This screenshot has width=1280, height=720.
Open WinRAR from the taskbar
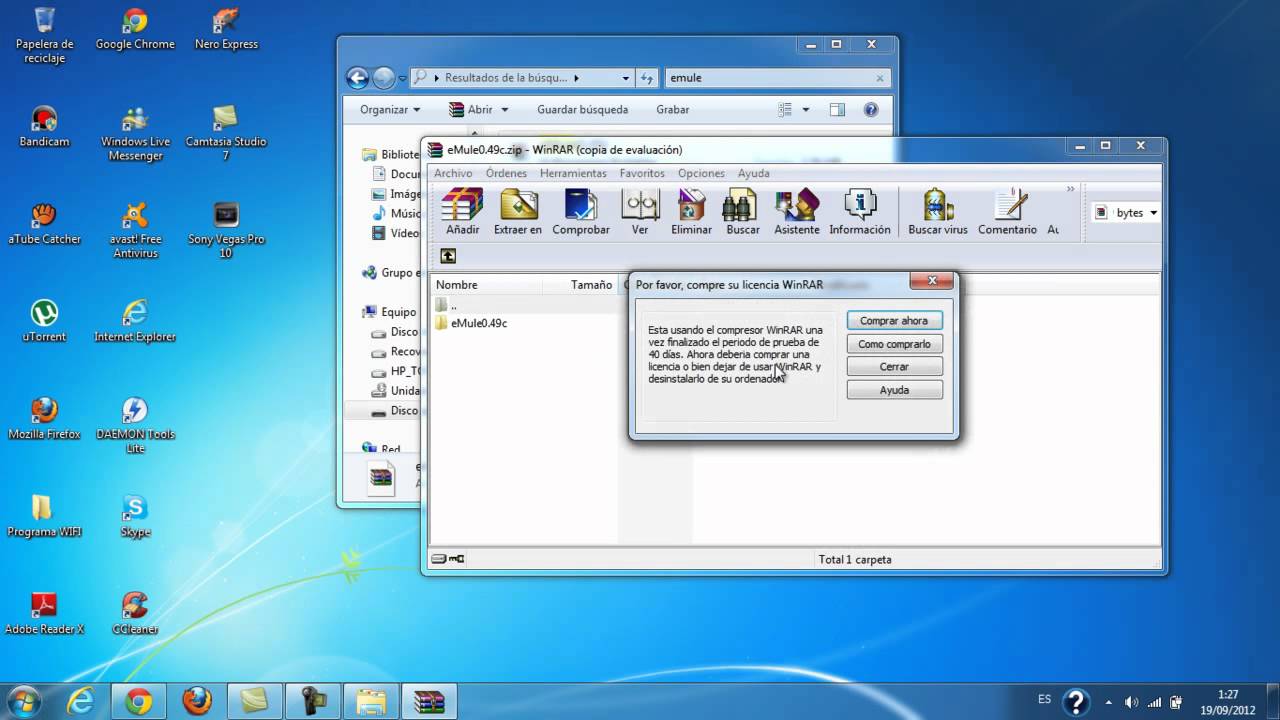point(428,701)
